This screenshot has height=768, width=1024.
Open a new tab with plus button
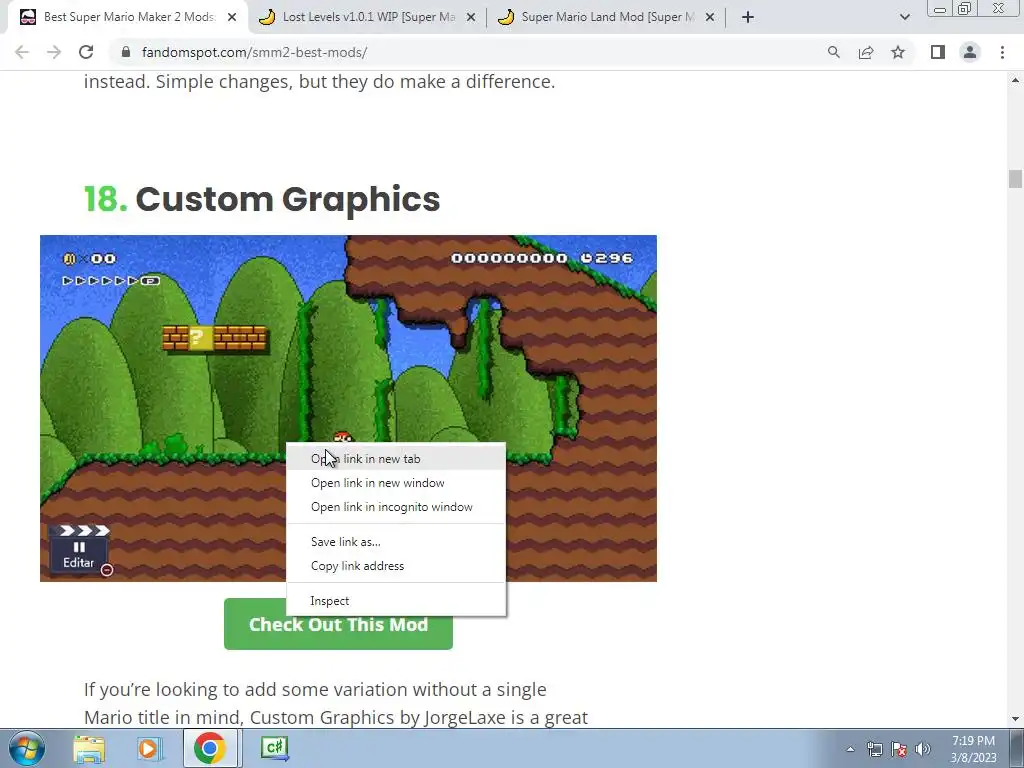748,17
